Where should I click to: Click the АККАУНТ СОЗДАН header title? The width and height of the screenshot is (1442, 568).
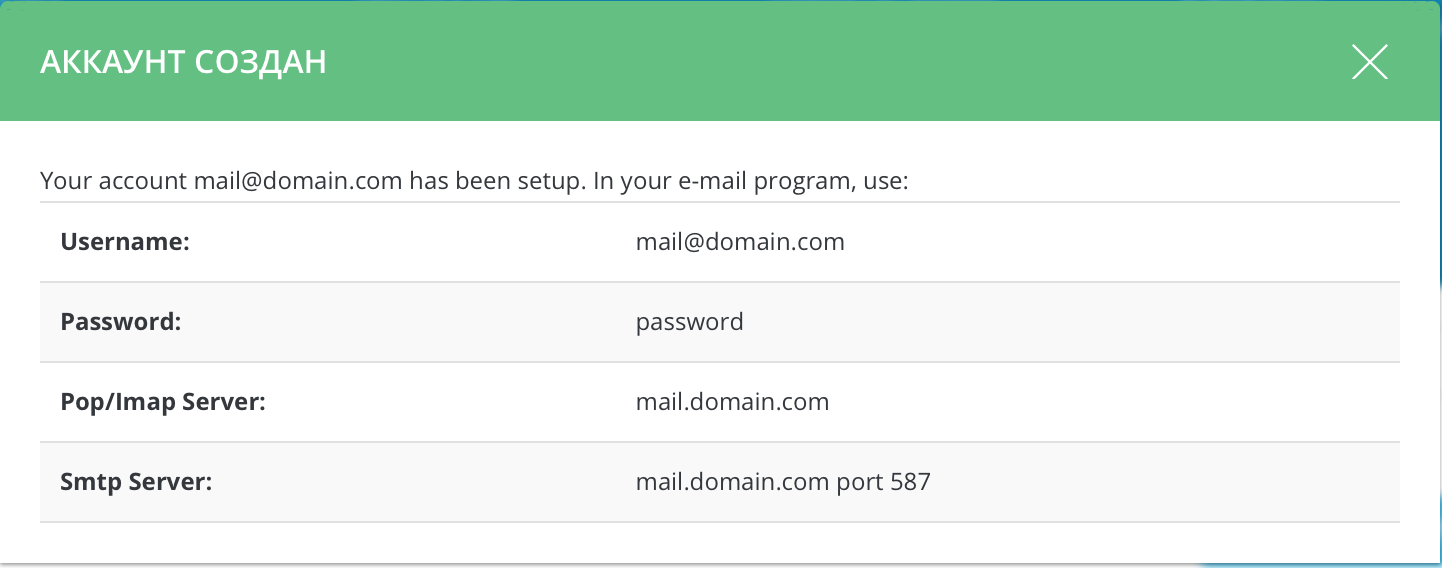pyautogui.click(x=183, y=62)
